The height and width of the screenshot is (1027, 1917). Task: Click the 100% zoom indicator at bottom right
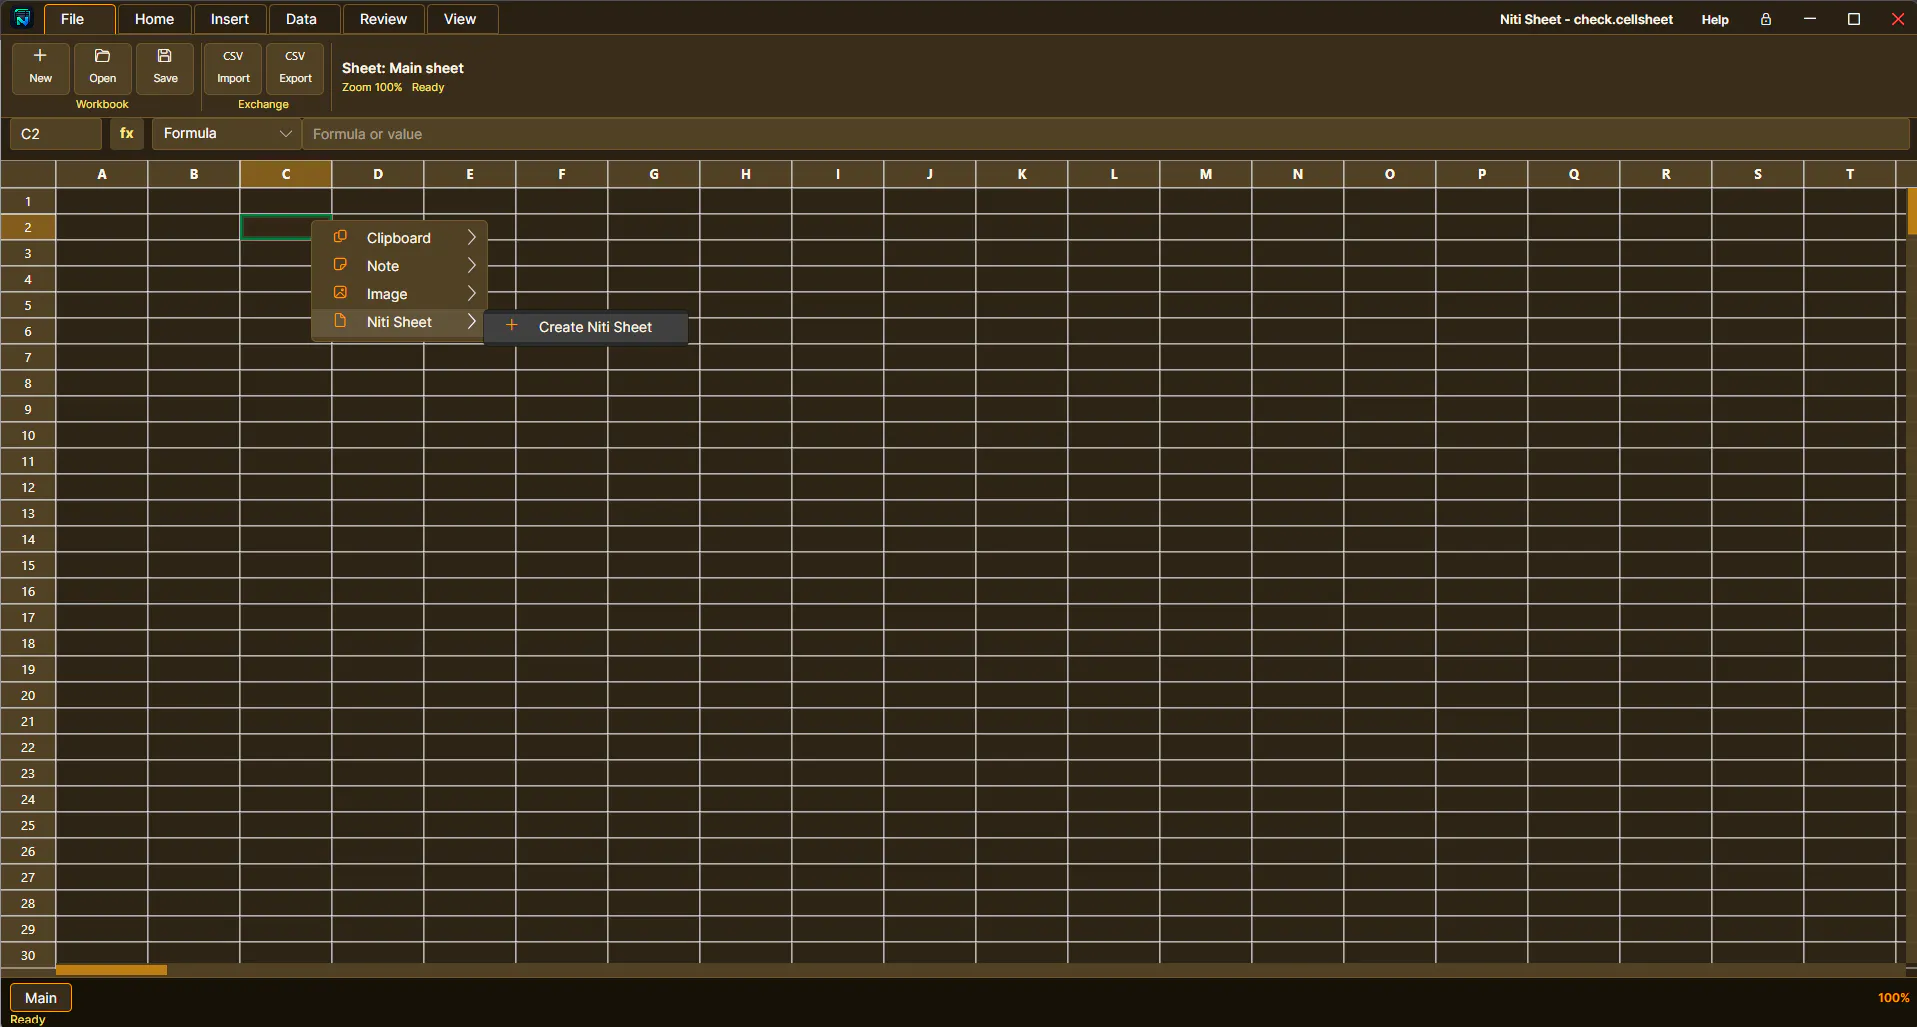point(1892,998)
